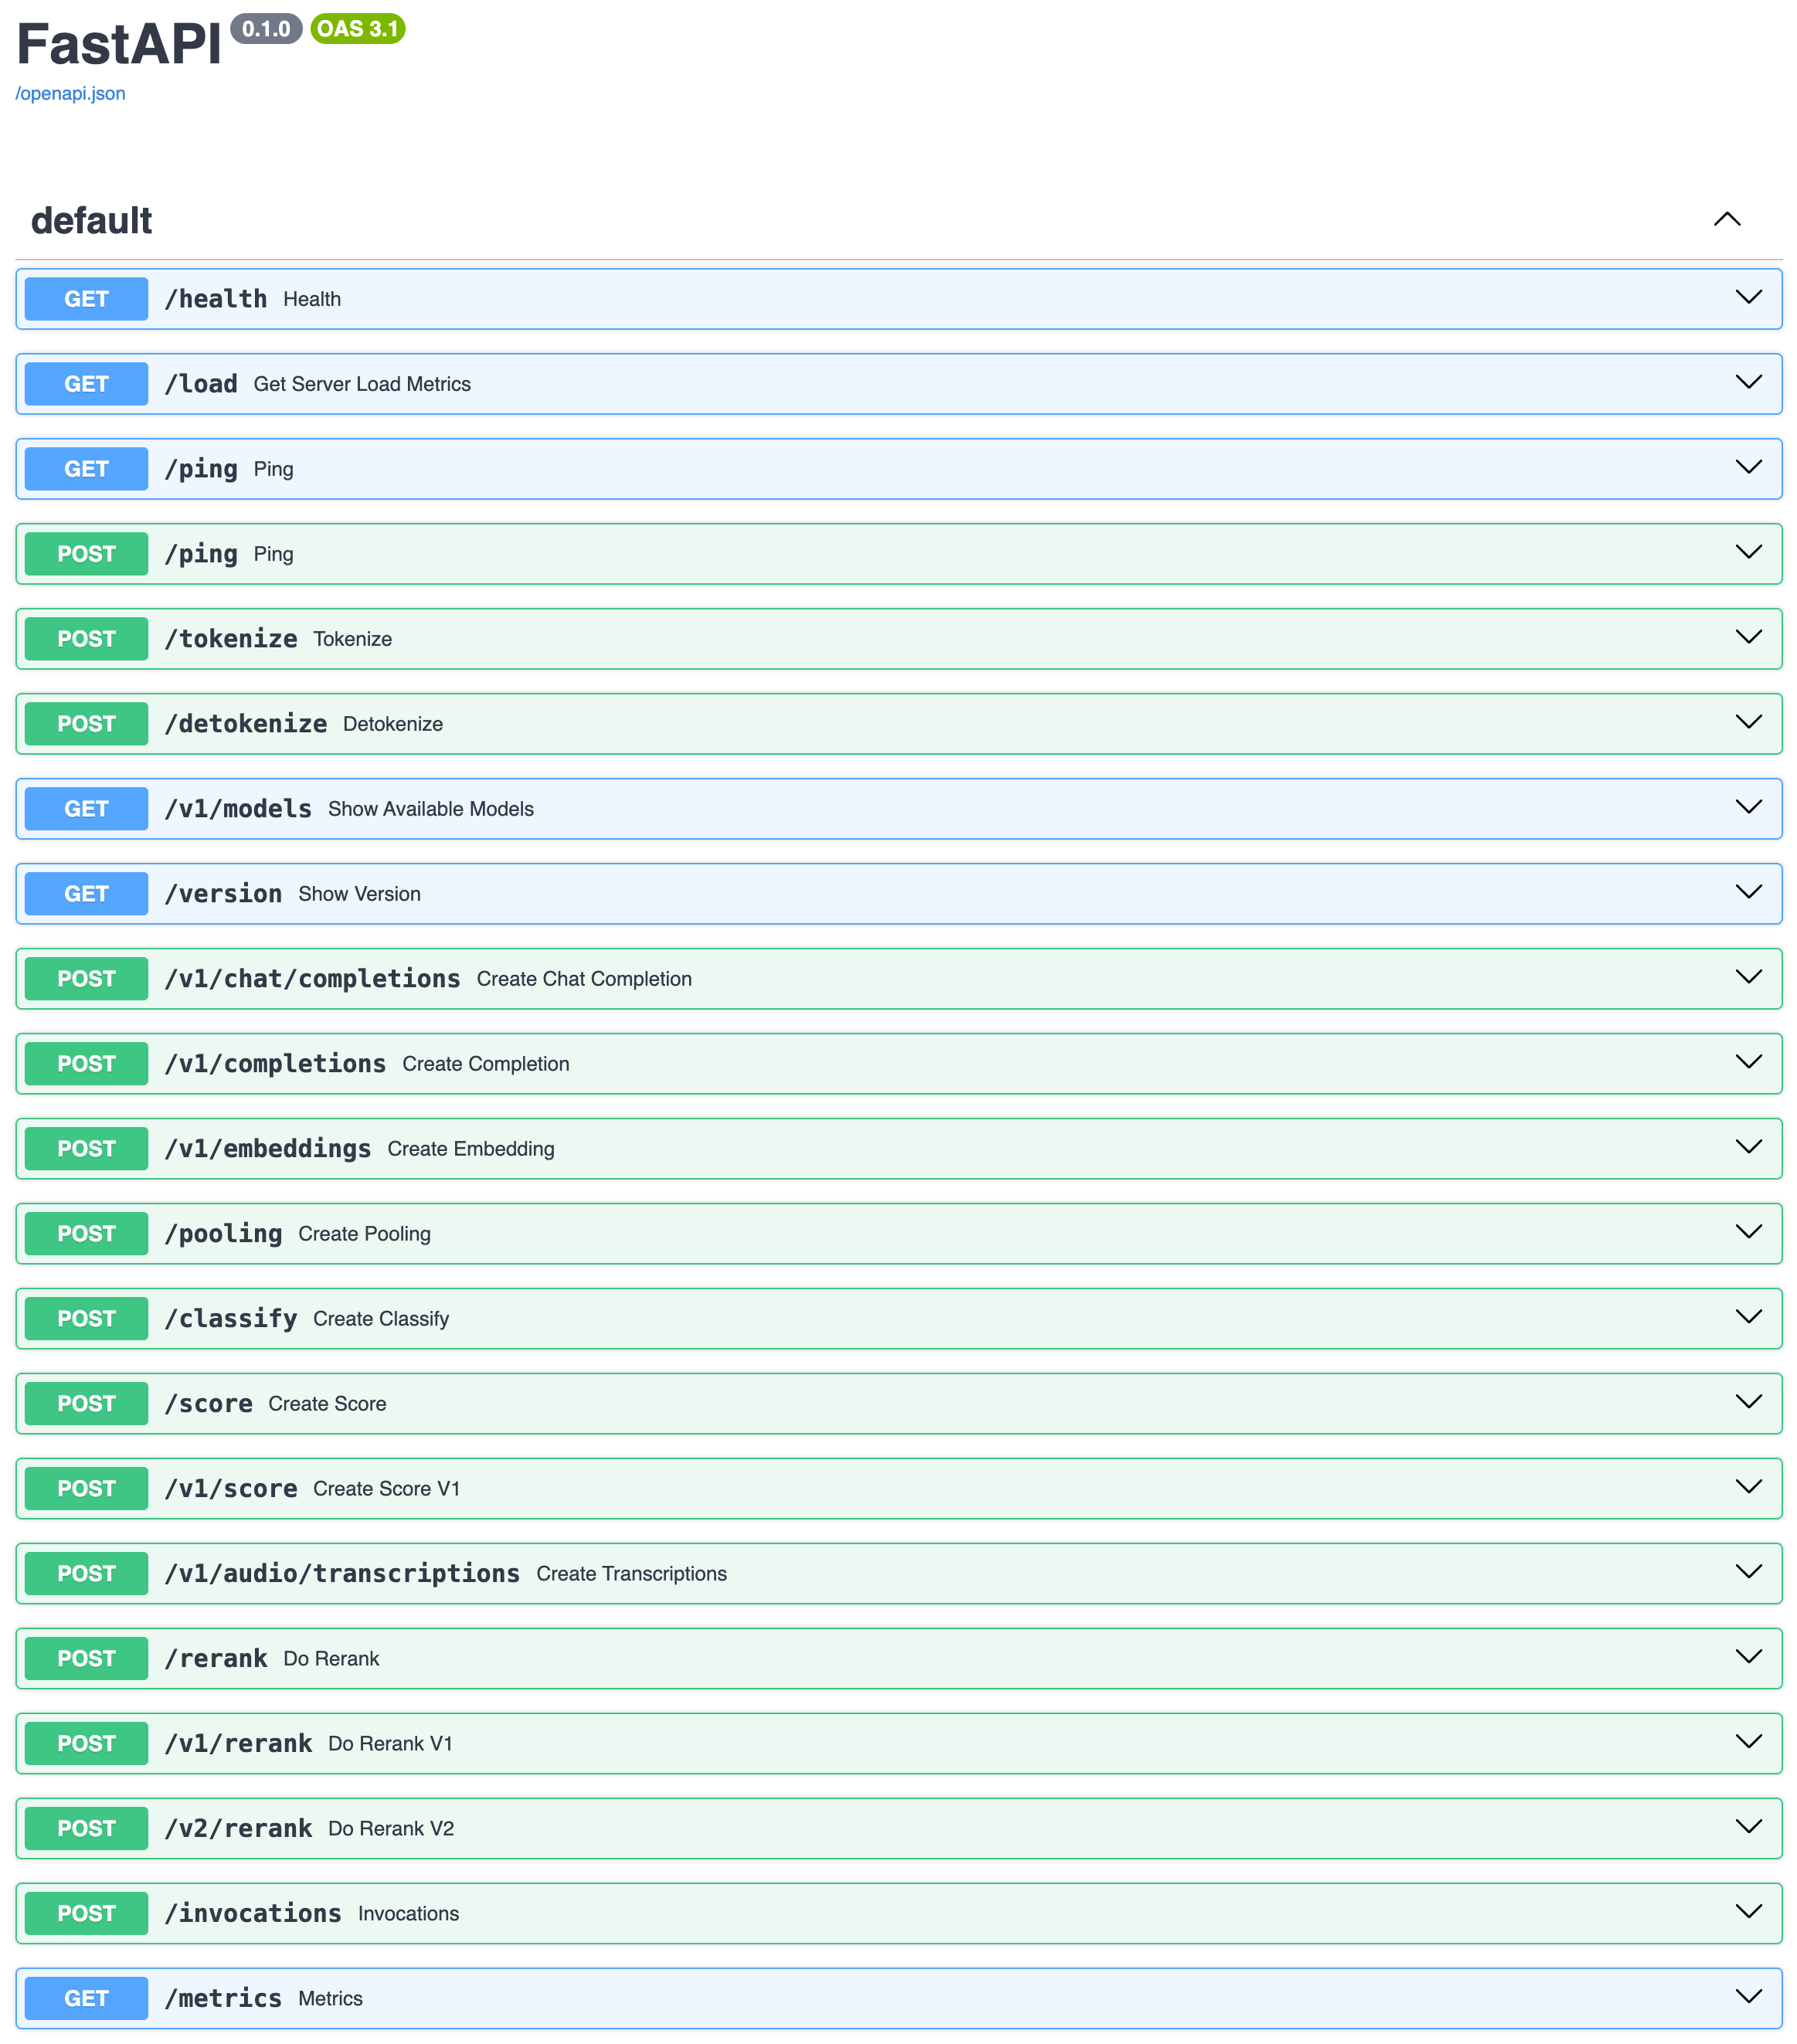Click the GET badge for /ping

(86, 468)
